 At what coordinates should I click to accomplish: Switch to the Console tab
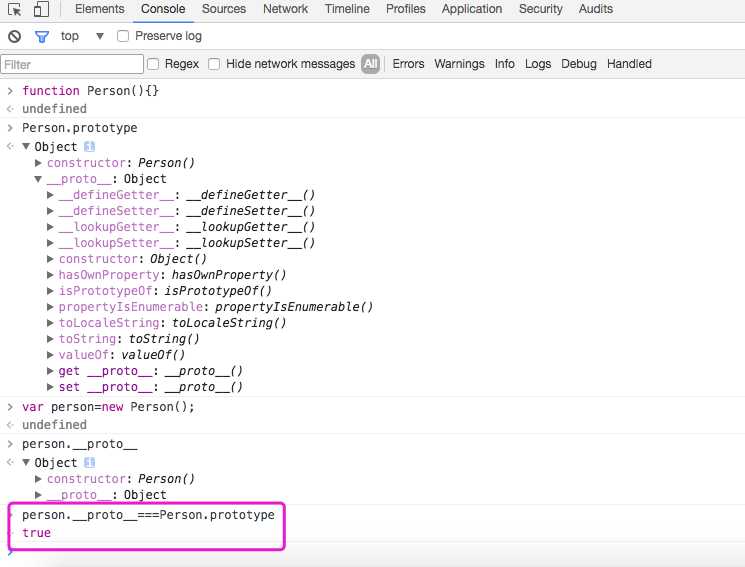[163, 9]
